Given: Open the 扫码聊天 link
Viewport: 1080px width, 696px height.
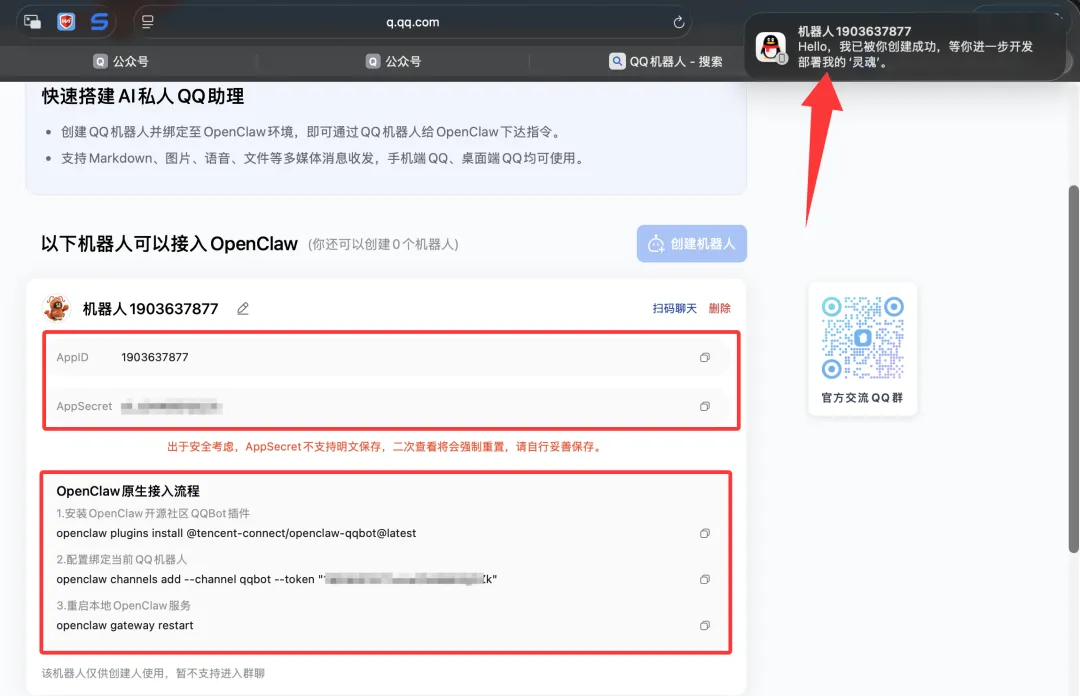Looking at the screenshot, I should pyautogui.click(x=674, y=309).
